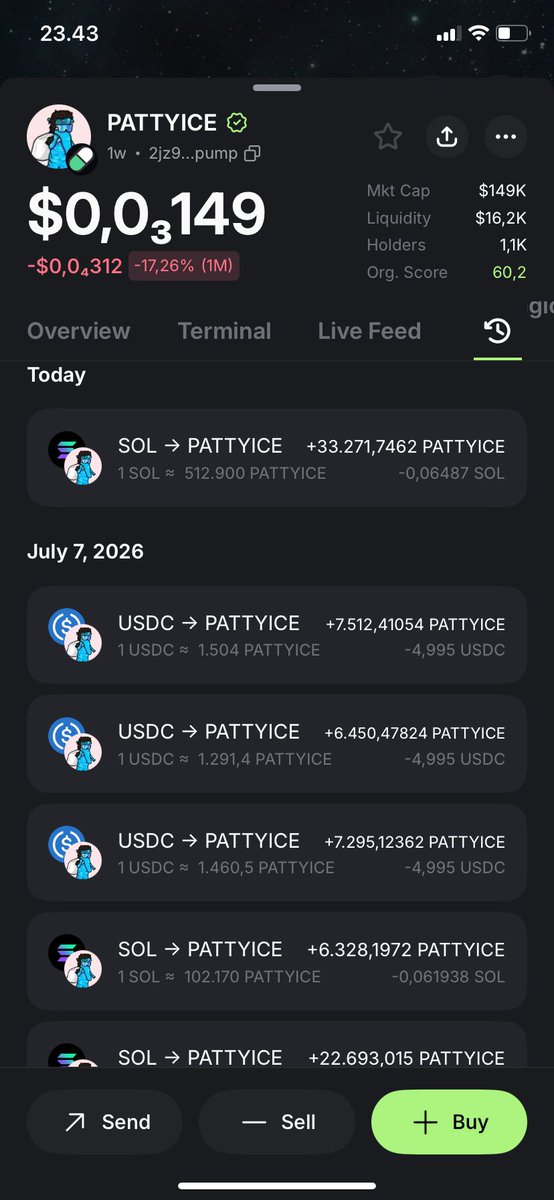Add PATTYICE to favorites with star icon

point(388,136)
